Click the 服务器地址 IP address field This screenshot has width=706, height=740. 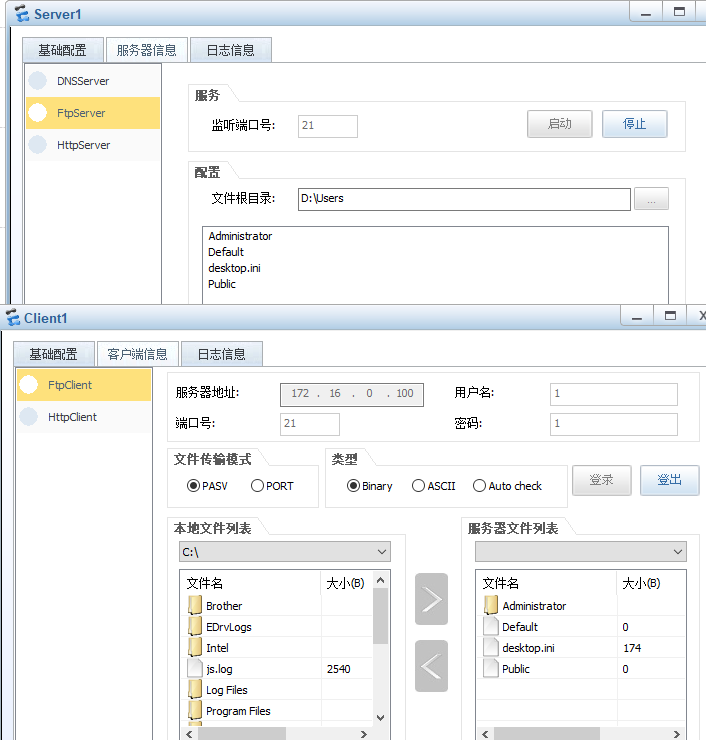(x=352, y=395)
